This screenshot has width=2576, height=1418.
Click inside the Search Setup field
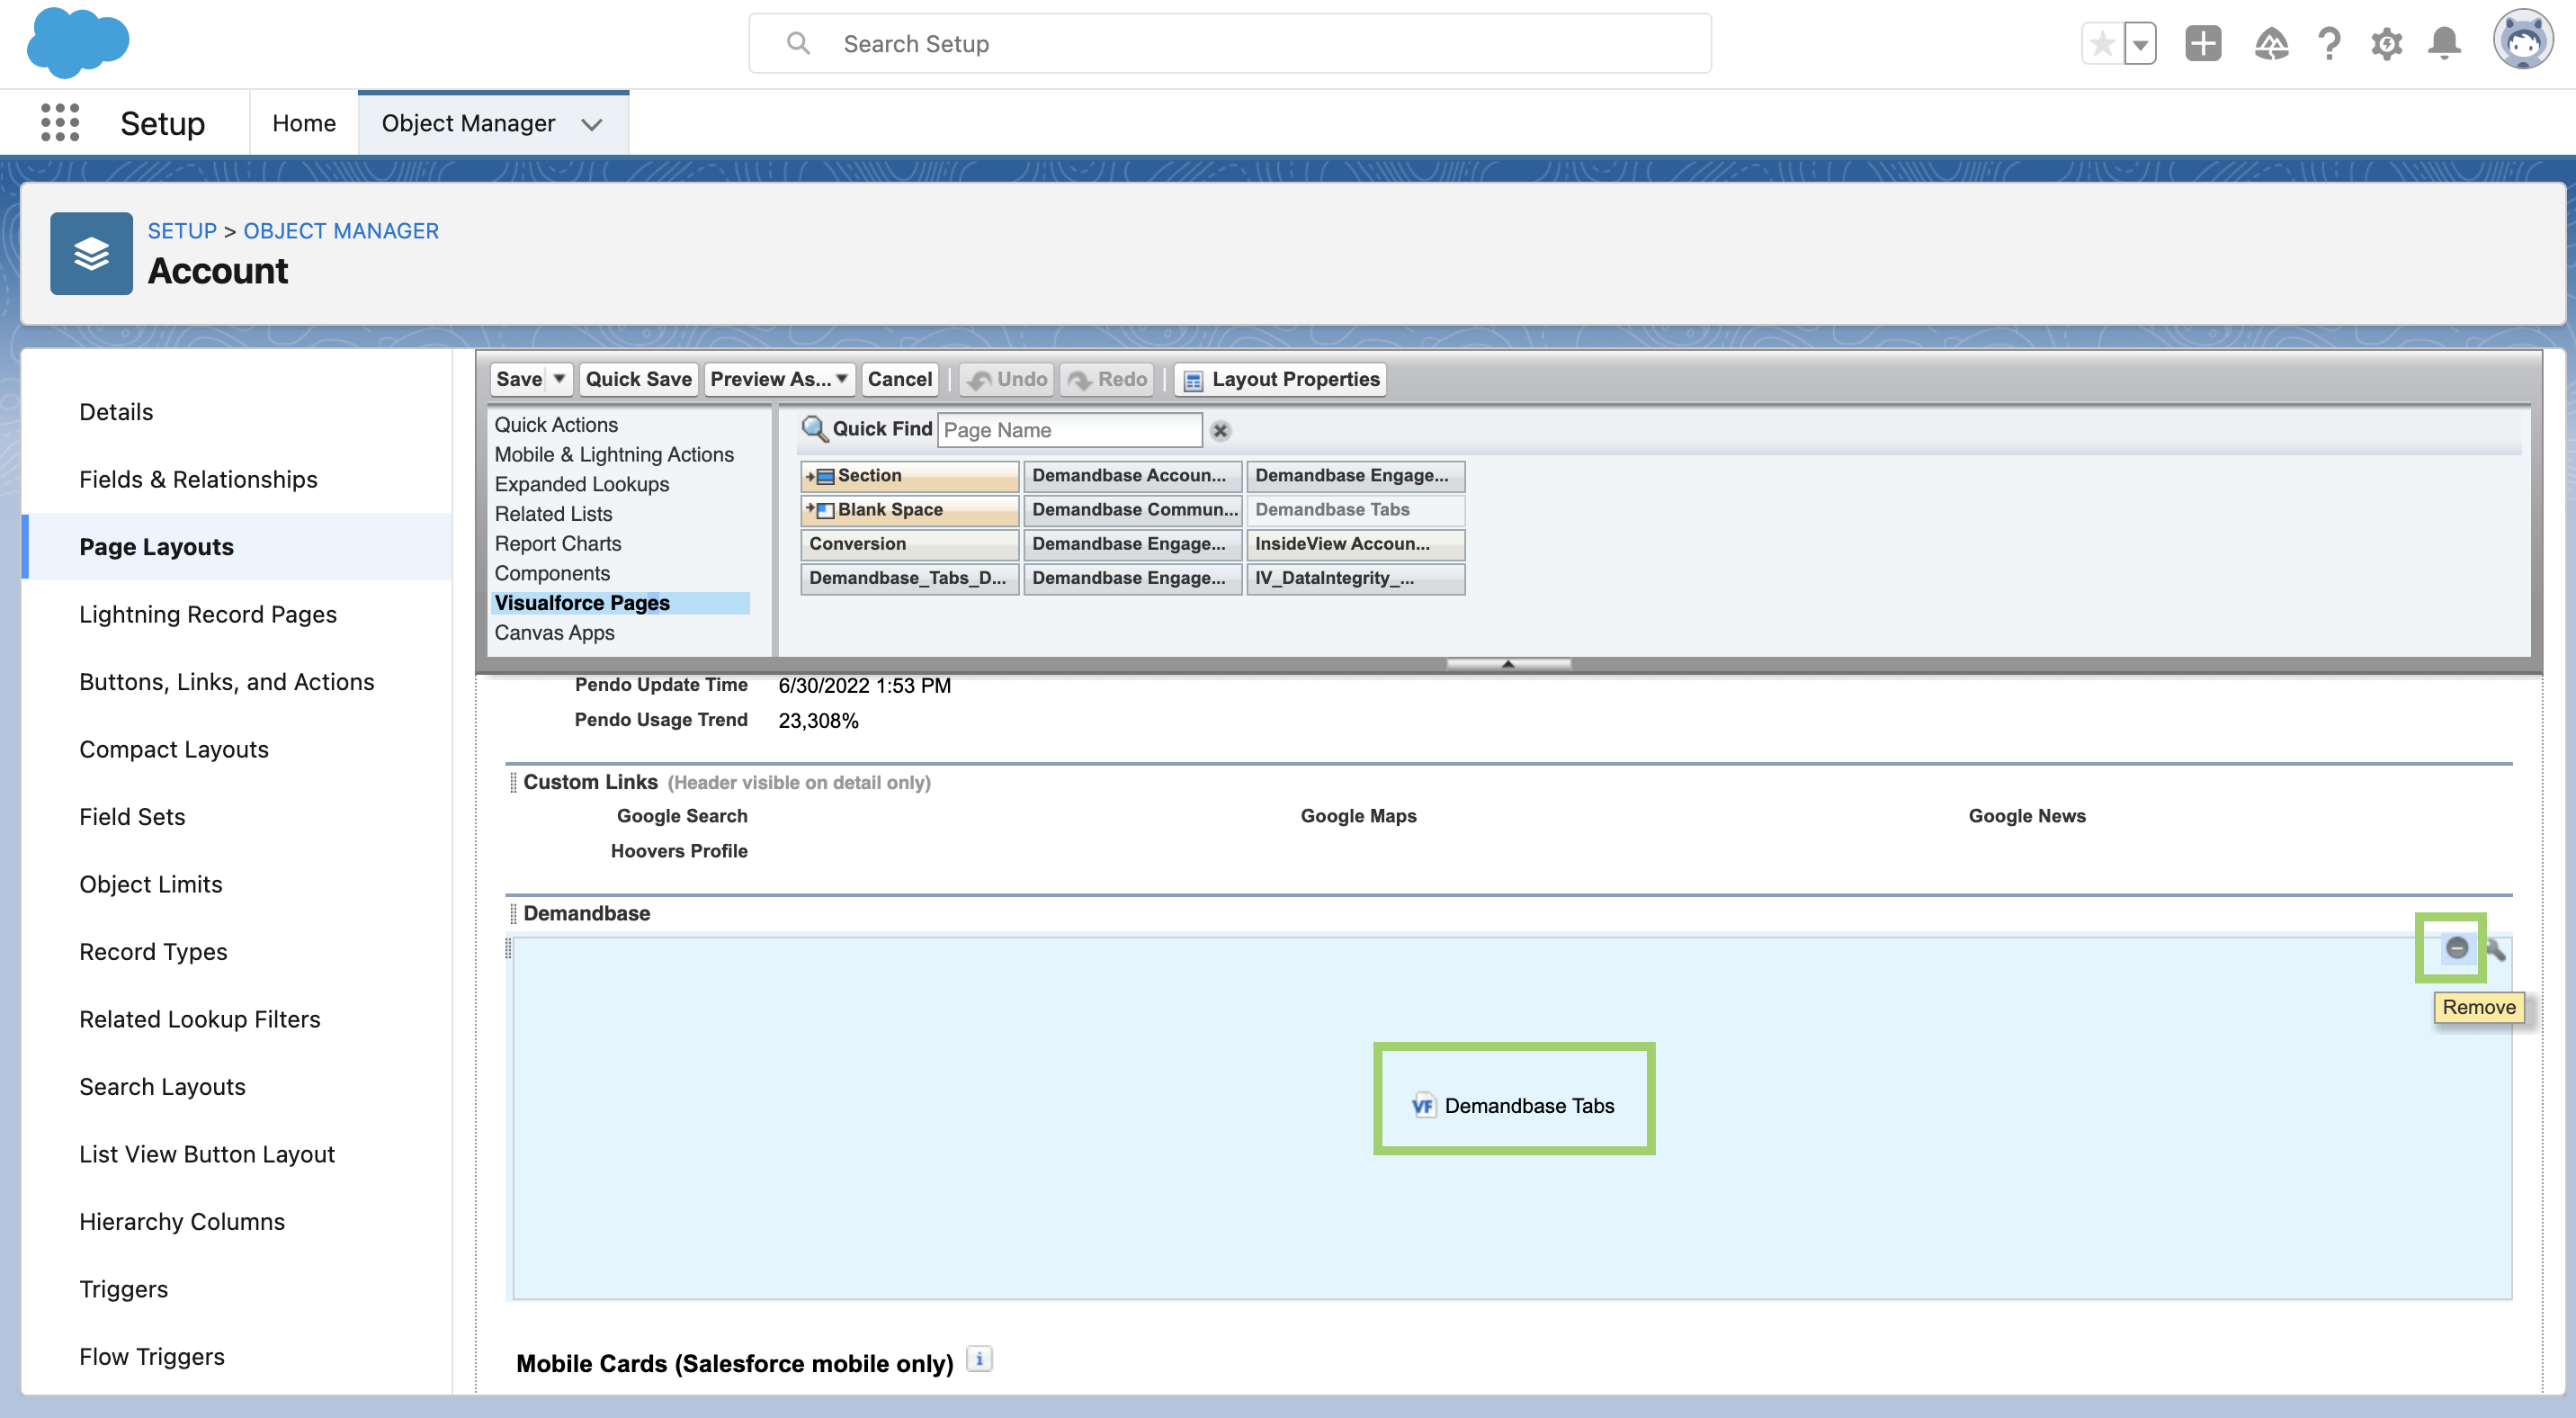[x=1230, y=44]
